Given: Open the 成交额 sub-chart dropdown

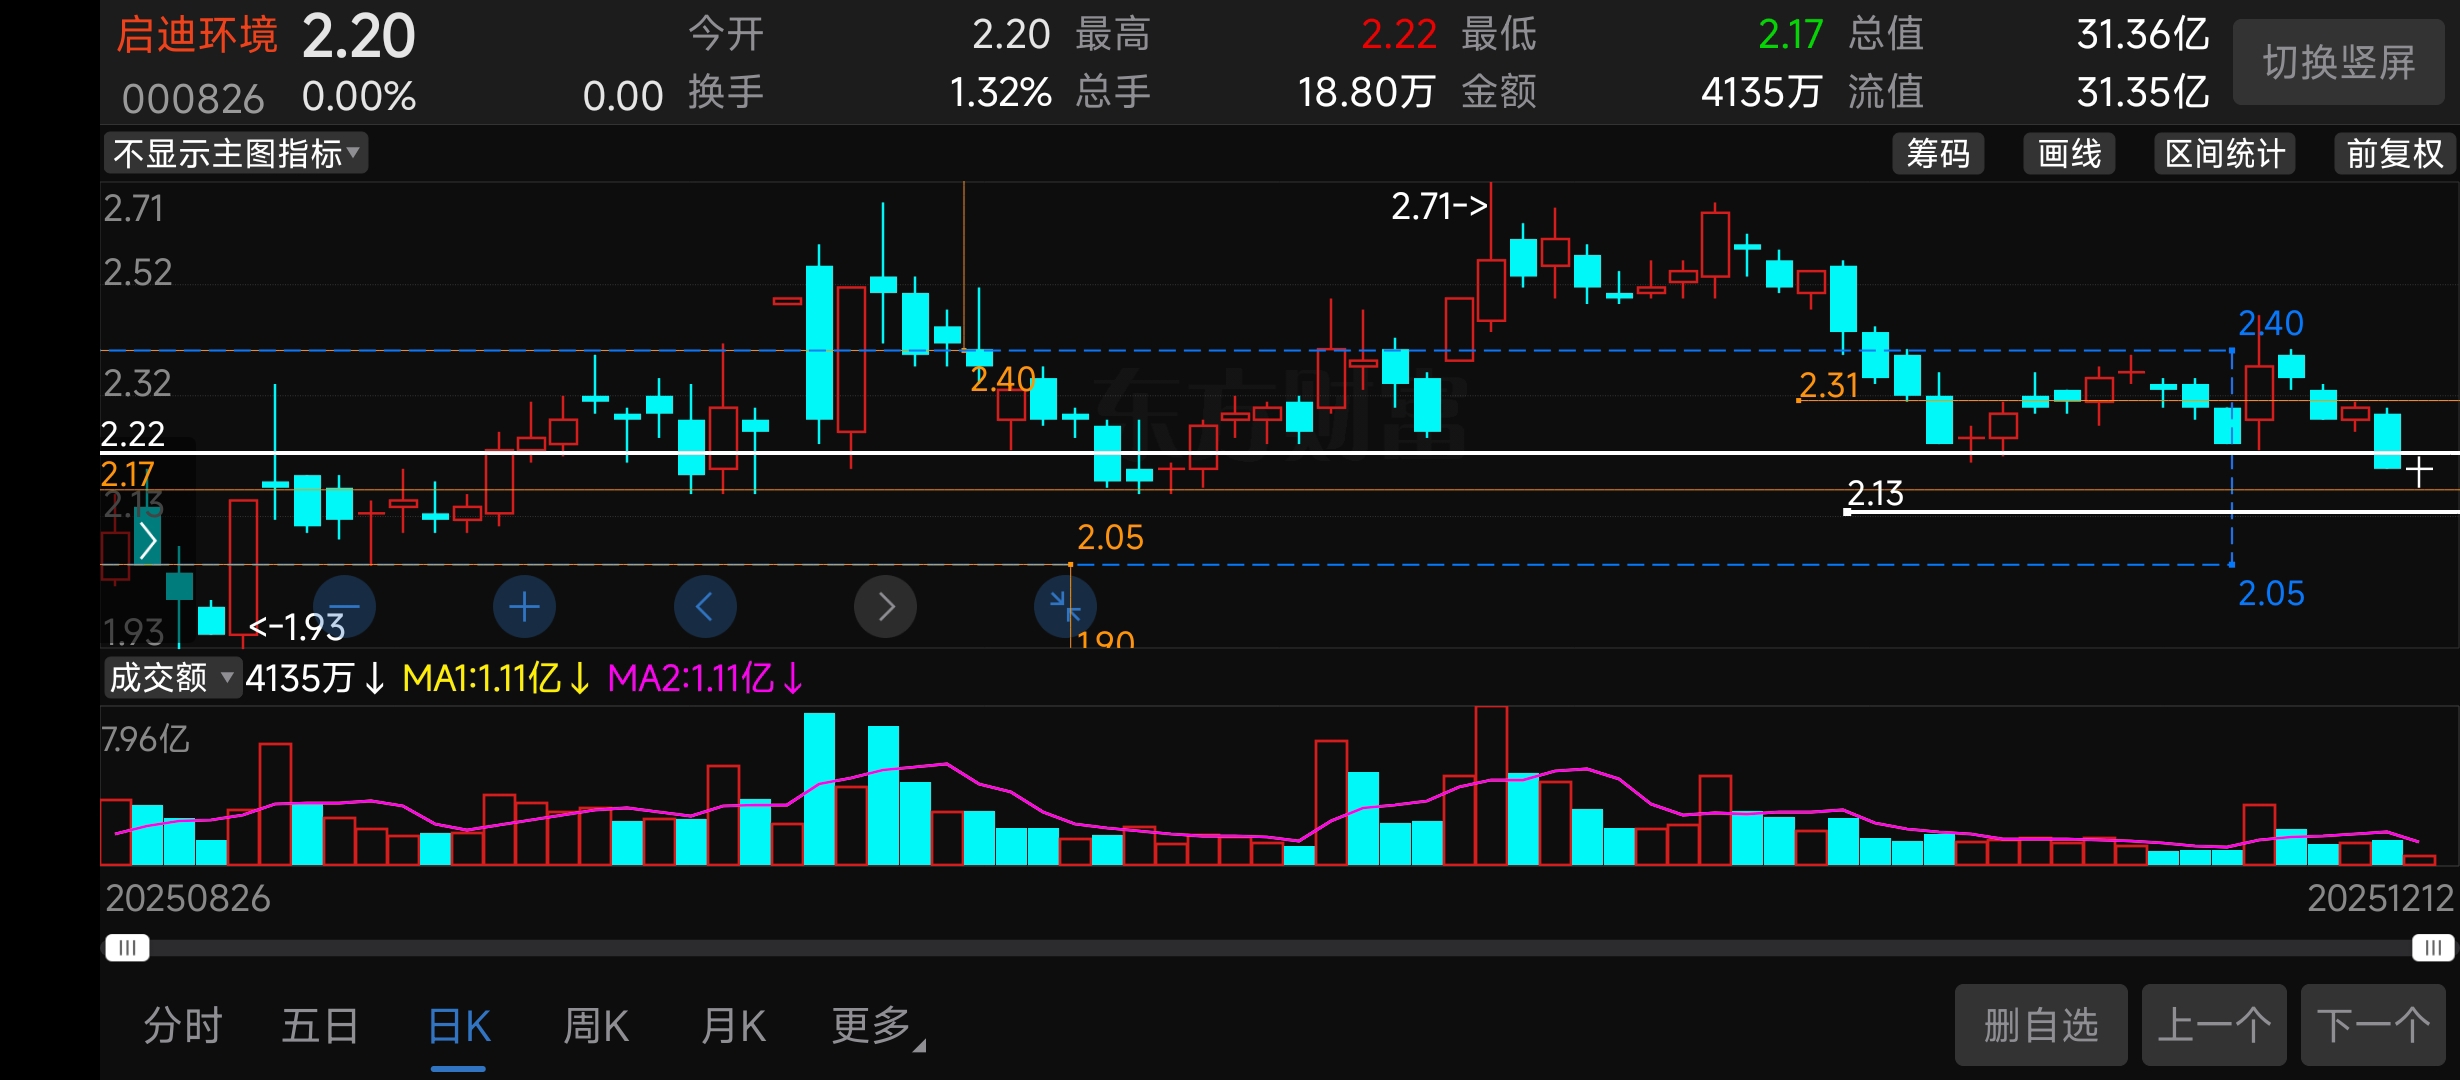Looking at the screenshot, I should tap(172, 678).
